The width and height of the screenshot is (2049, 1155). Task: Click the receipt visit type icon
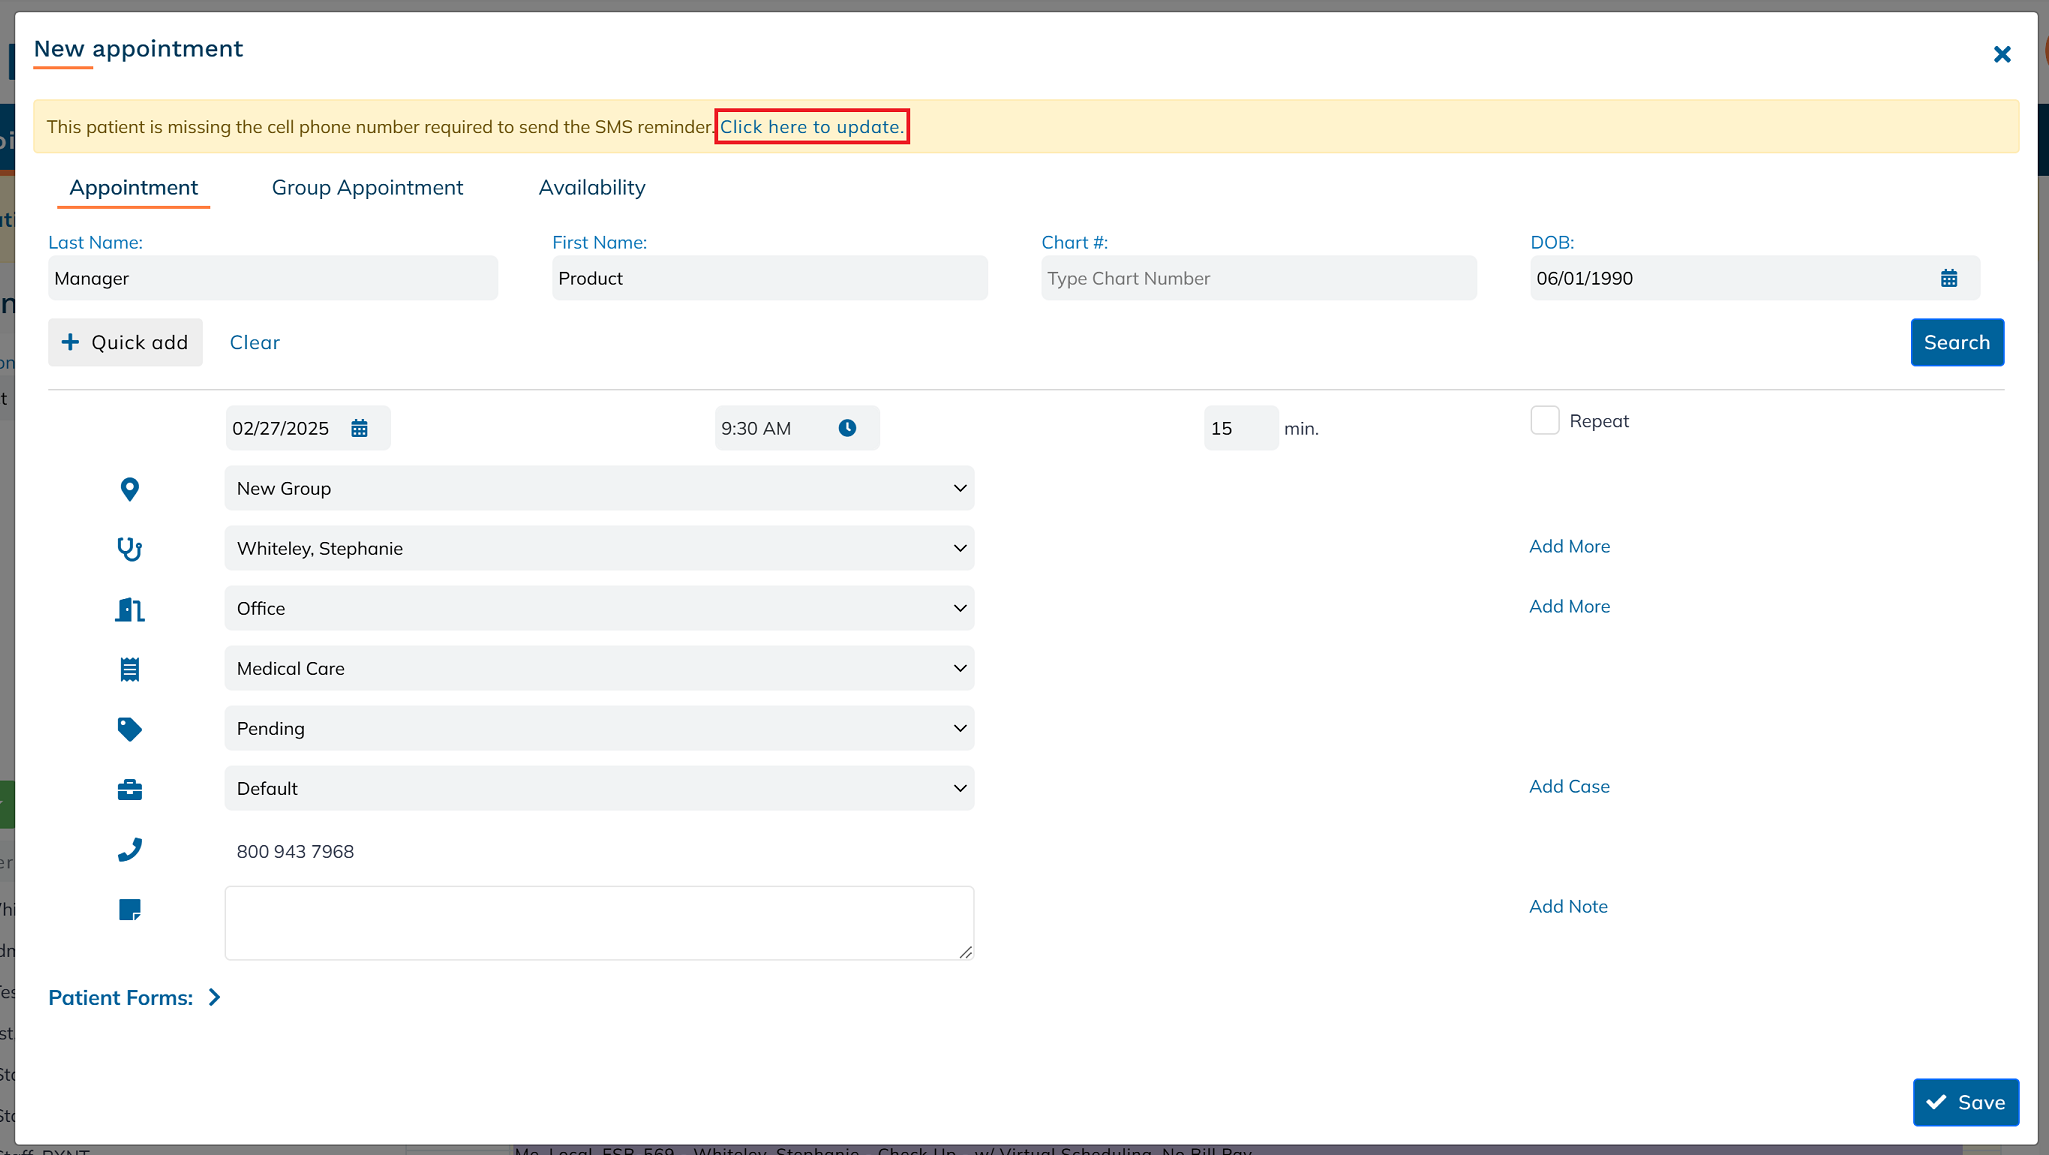tap(130, 669)
